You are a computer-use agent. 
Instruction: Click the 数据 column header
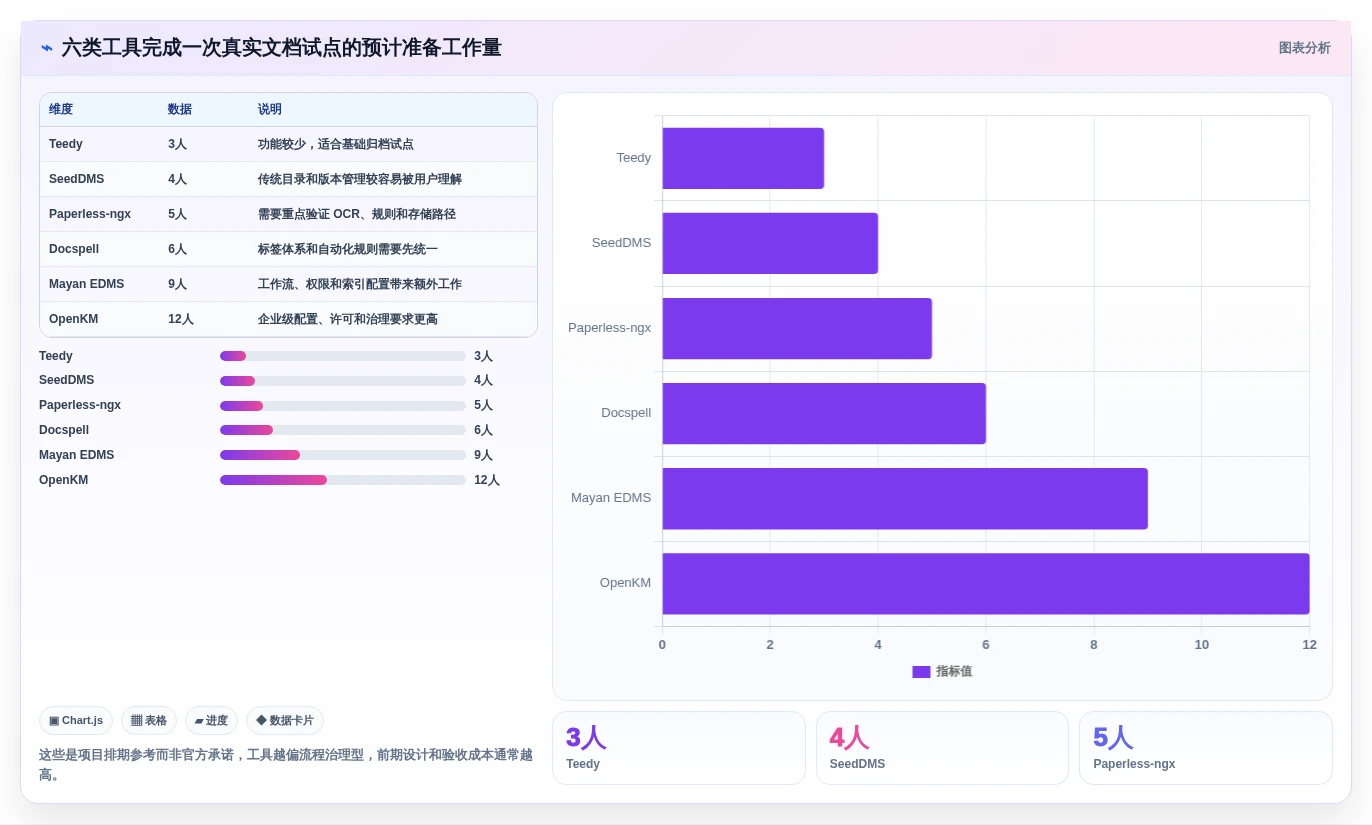point(180,109)
